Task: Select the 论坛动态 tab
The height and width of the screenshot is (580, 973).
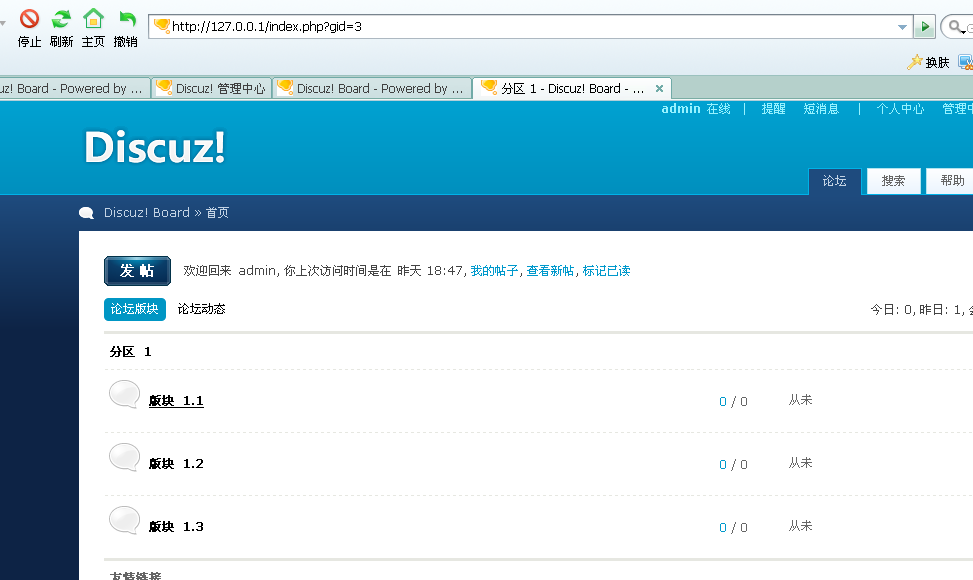Action: [201, 309]
